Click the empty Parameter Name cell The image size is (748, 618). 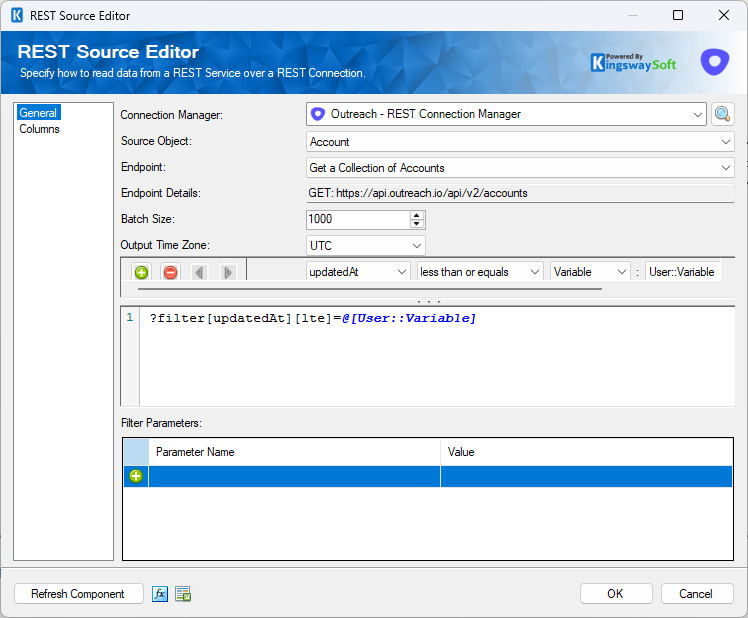pyautogui.click(x=294, y=476)
